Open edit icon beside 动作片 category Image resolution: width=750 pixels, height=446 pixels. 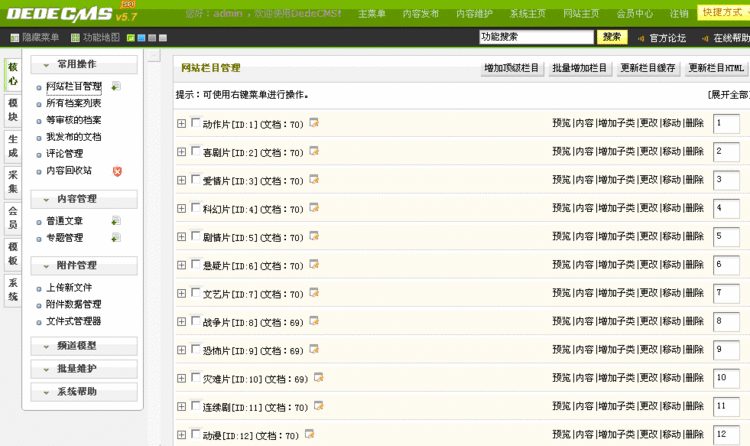(x=314, y=123)
